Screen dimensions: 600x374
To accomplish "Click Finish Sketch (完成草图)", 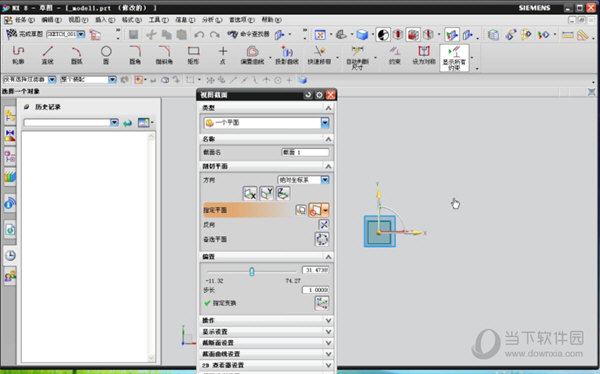I will tap(24, 34).
